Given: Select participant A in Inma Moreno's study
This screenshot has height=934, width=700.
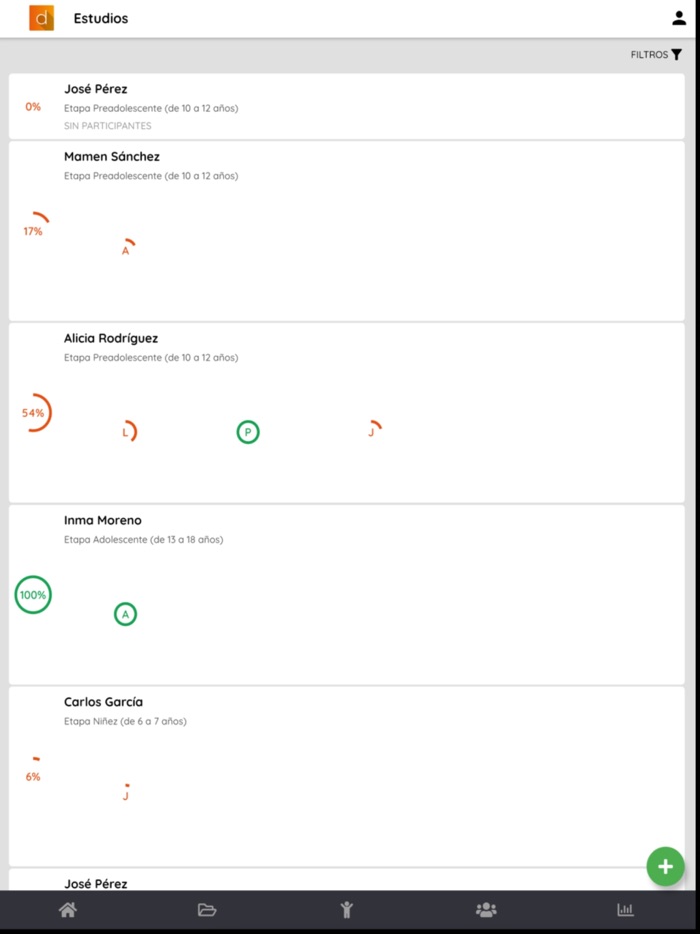Looking at the screenshot, I should pyautogui.click(x=125, y=614).
